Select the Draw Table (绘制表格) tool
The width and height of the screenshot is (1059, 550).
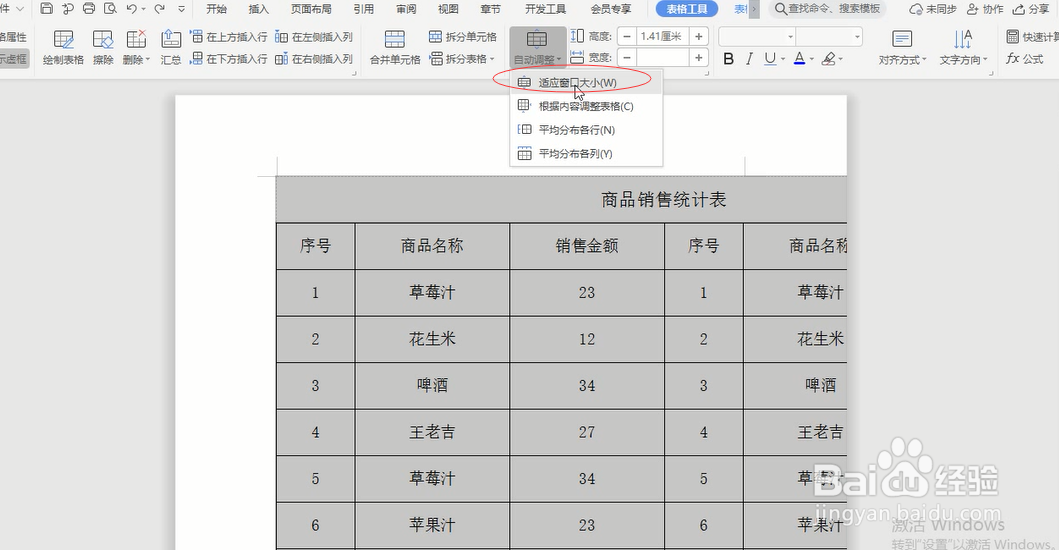(x=63, y=47)
